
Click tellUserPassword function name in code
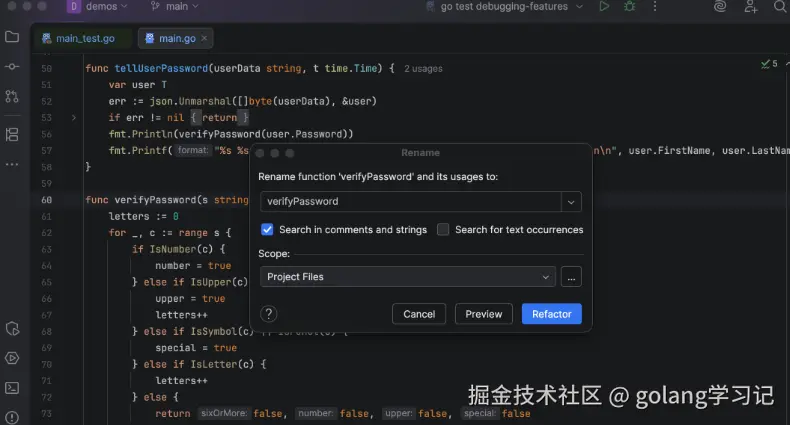point(161,68)
